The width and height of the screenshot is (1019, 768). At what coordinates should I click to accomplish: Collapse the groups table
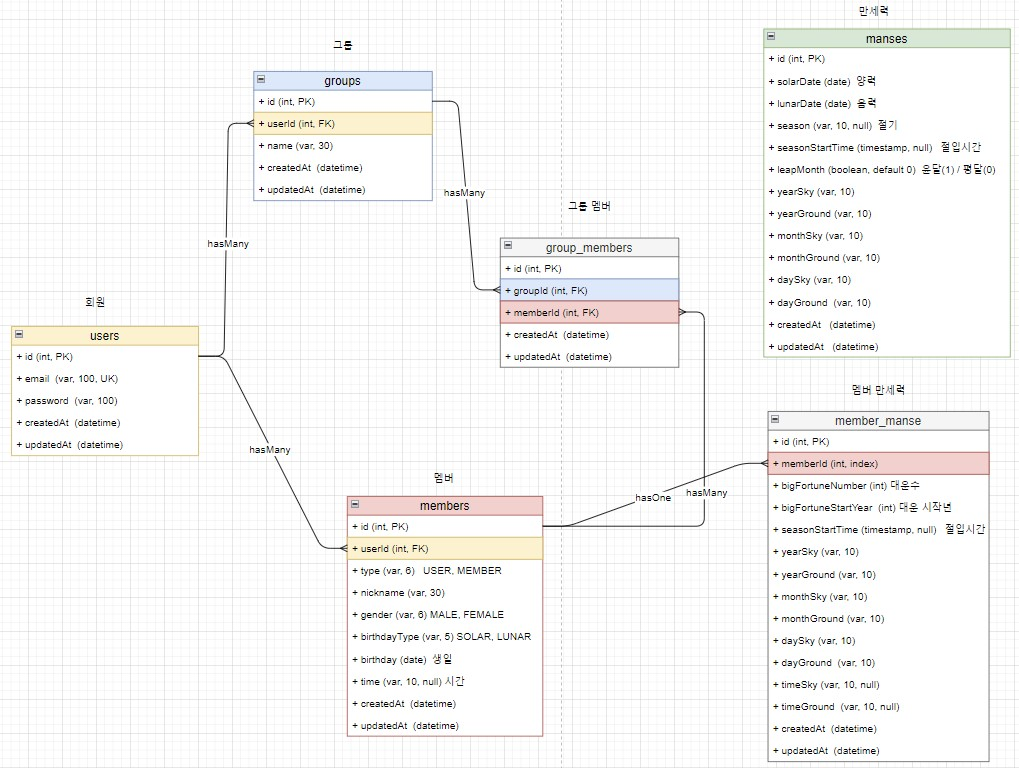(261, 79)
